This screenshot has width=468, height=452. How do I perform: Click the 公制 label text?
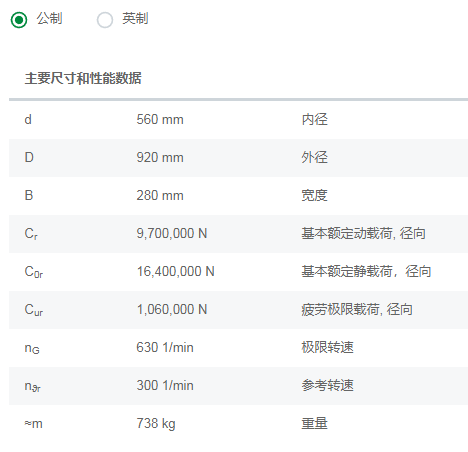pyautogui.click(x=49, y=18)
